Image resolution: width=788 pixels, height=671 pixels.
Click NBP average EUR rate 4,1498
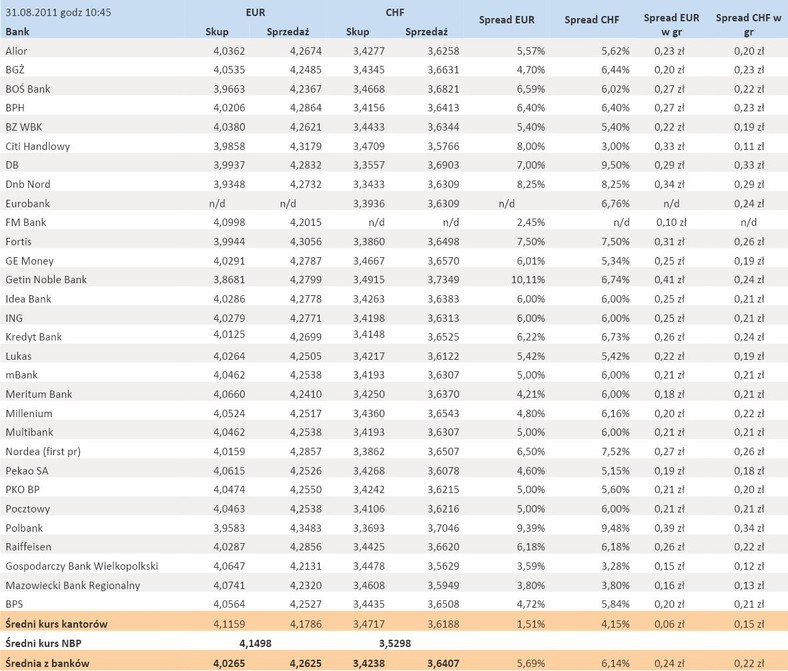coord(255,643)
